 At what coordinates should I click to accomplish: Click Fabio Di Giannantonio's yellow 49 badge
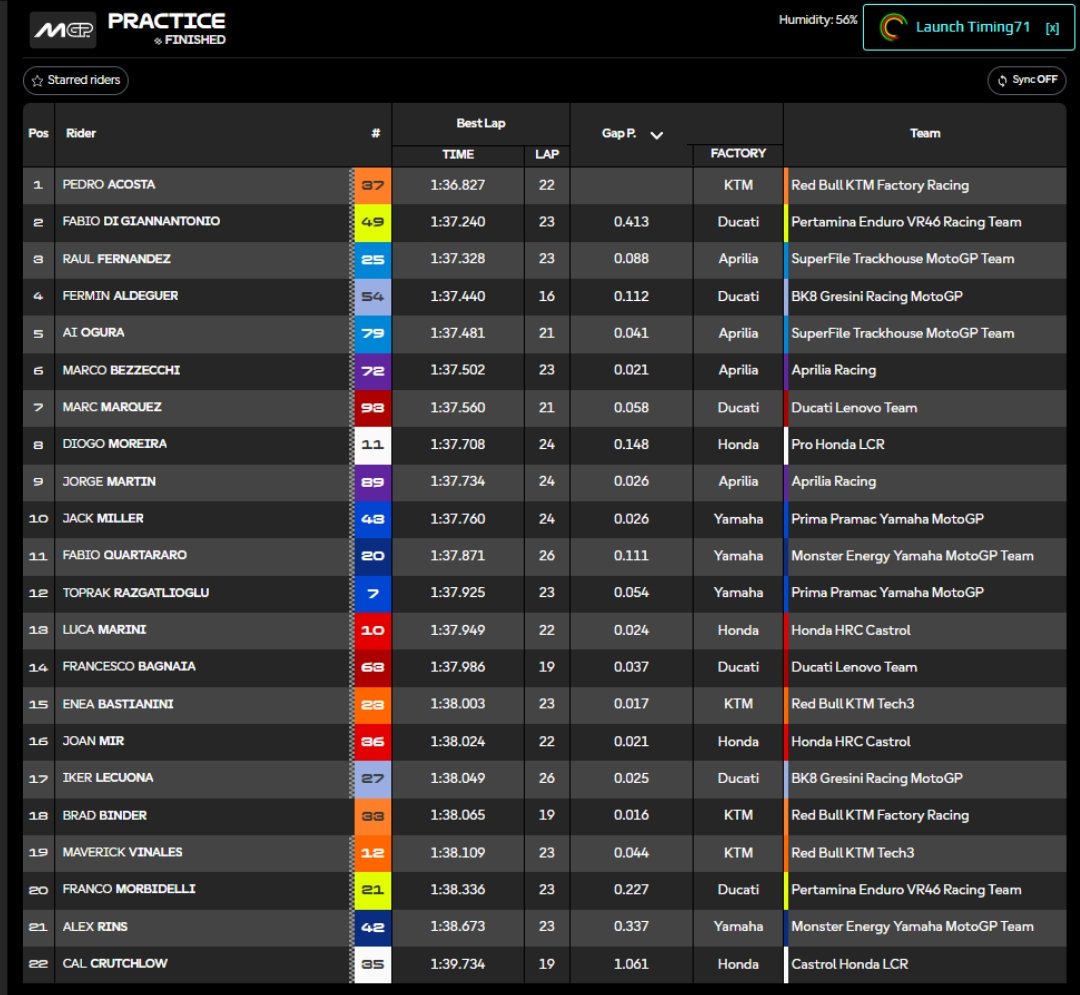tap(373, 222)
